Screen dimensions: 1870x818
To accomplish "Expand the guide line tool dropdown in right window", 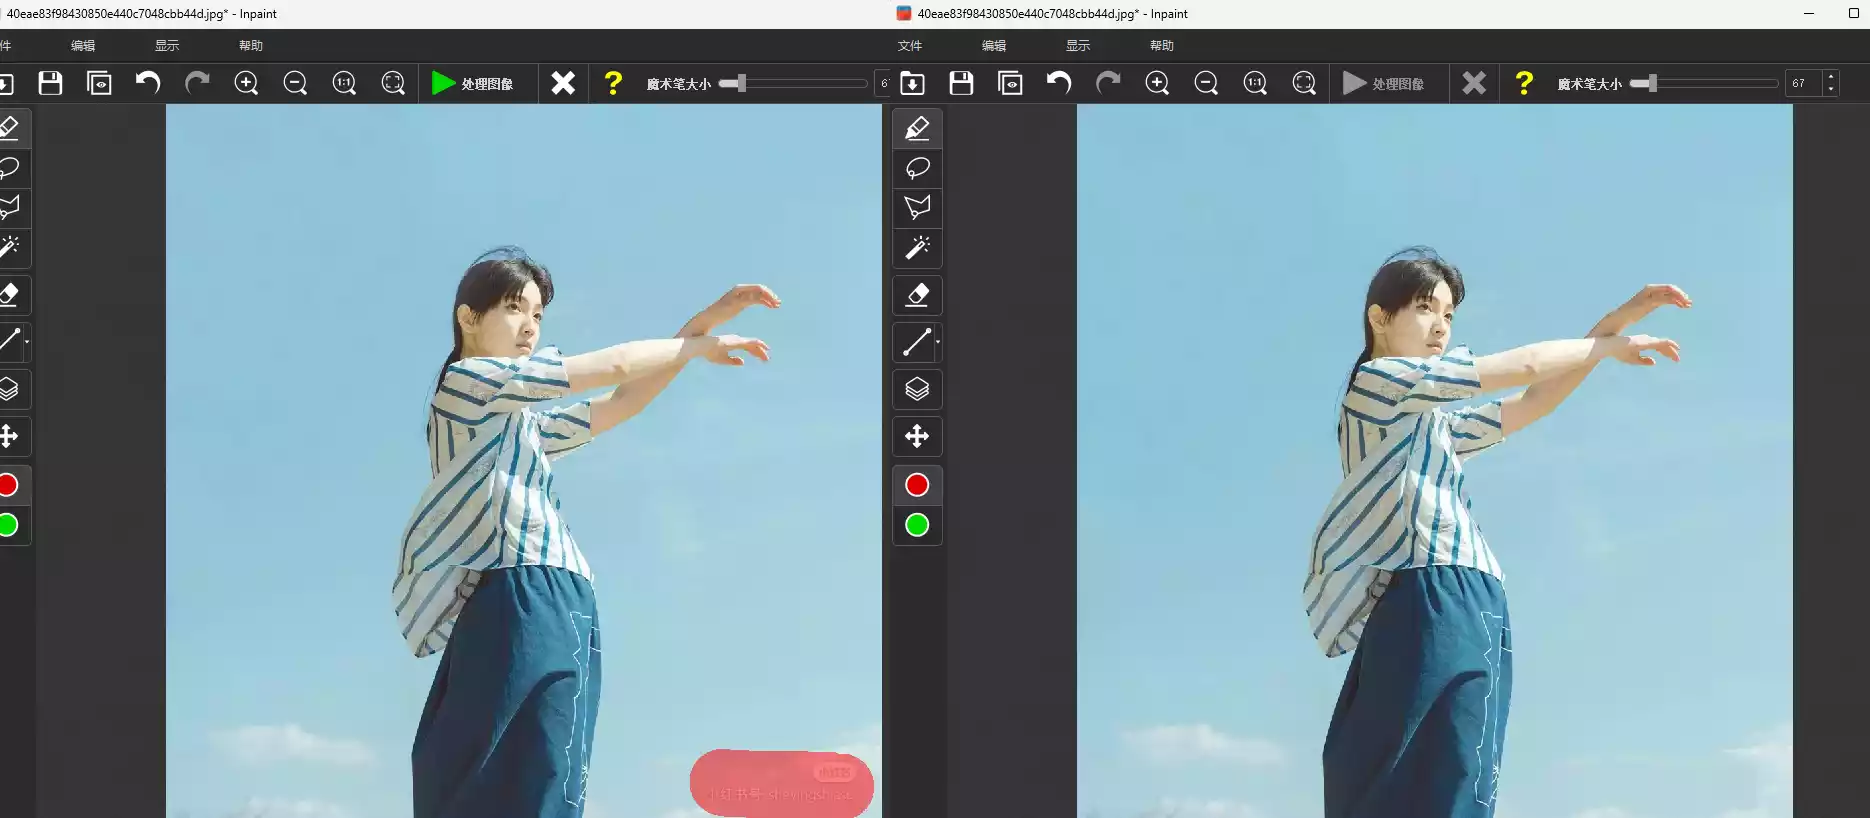I will (938, 343).
